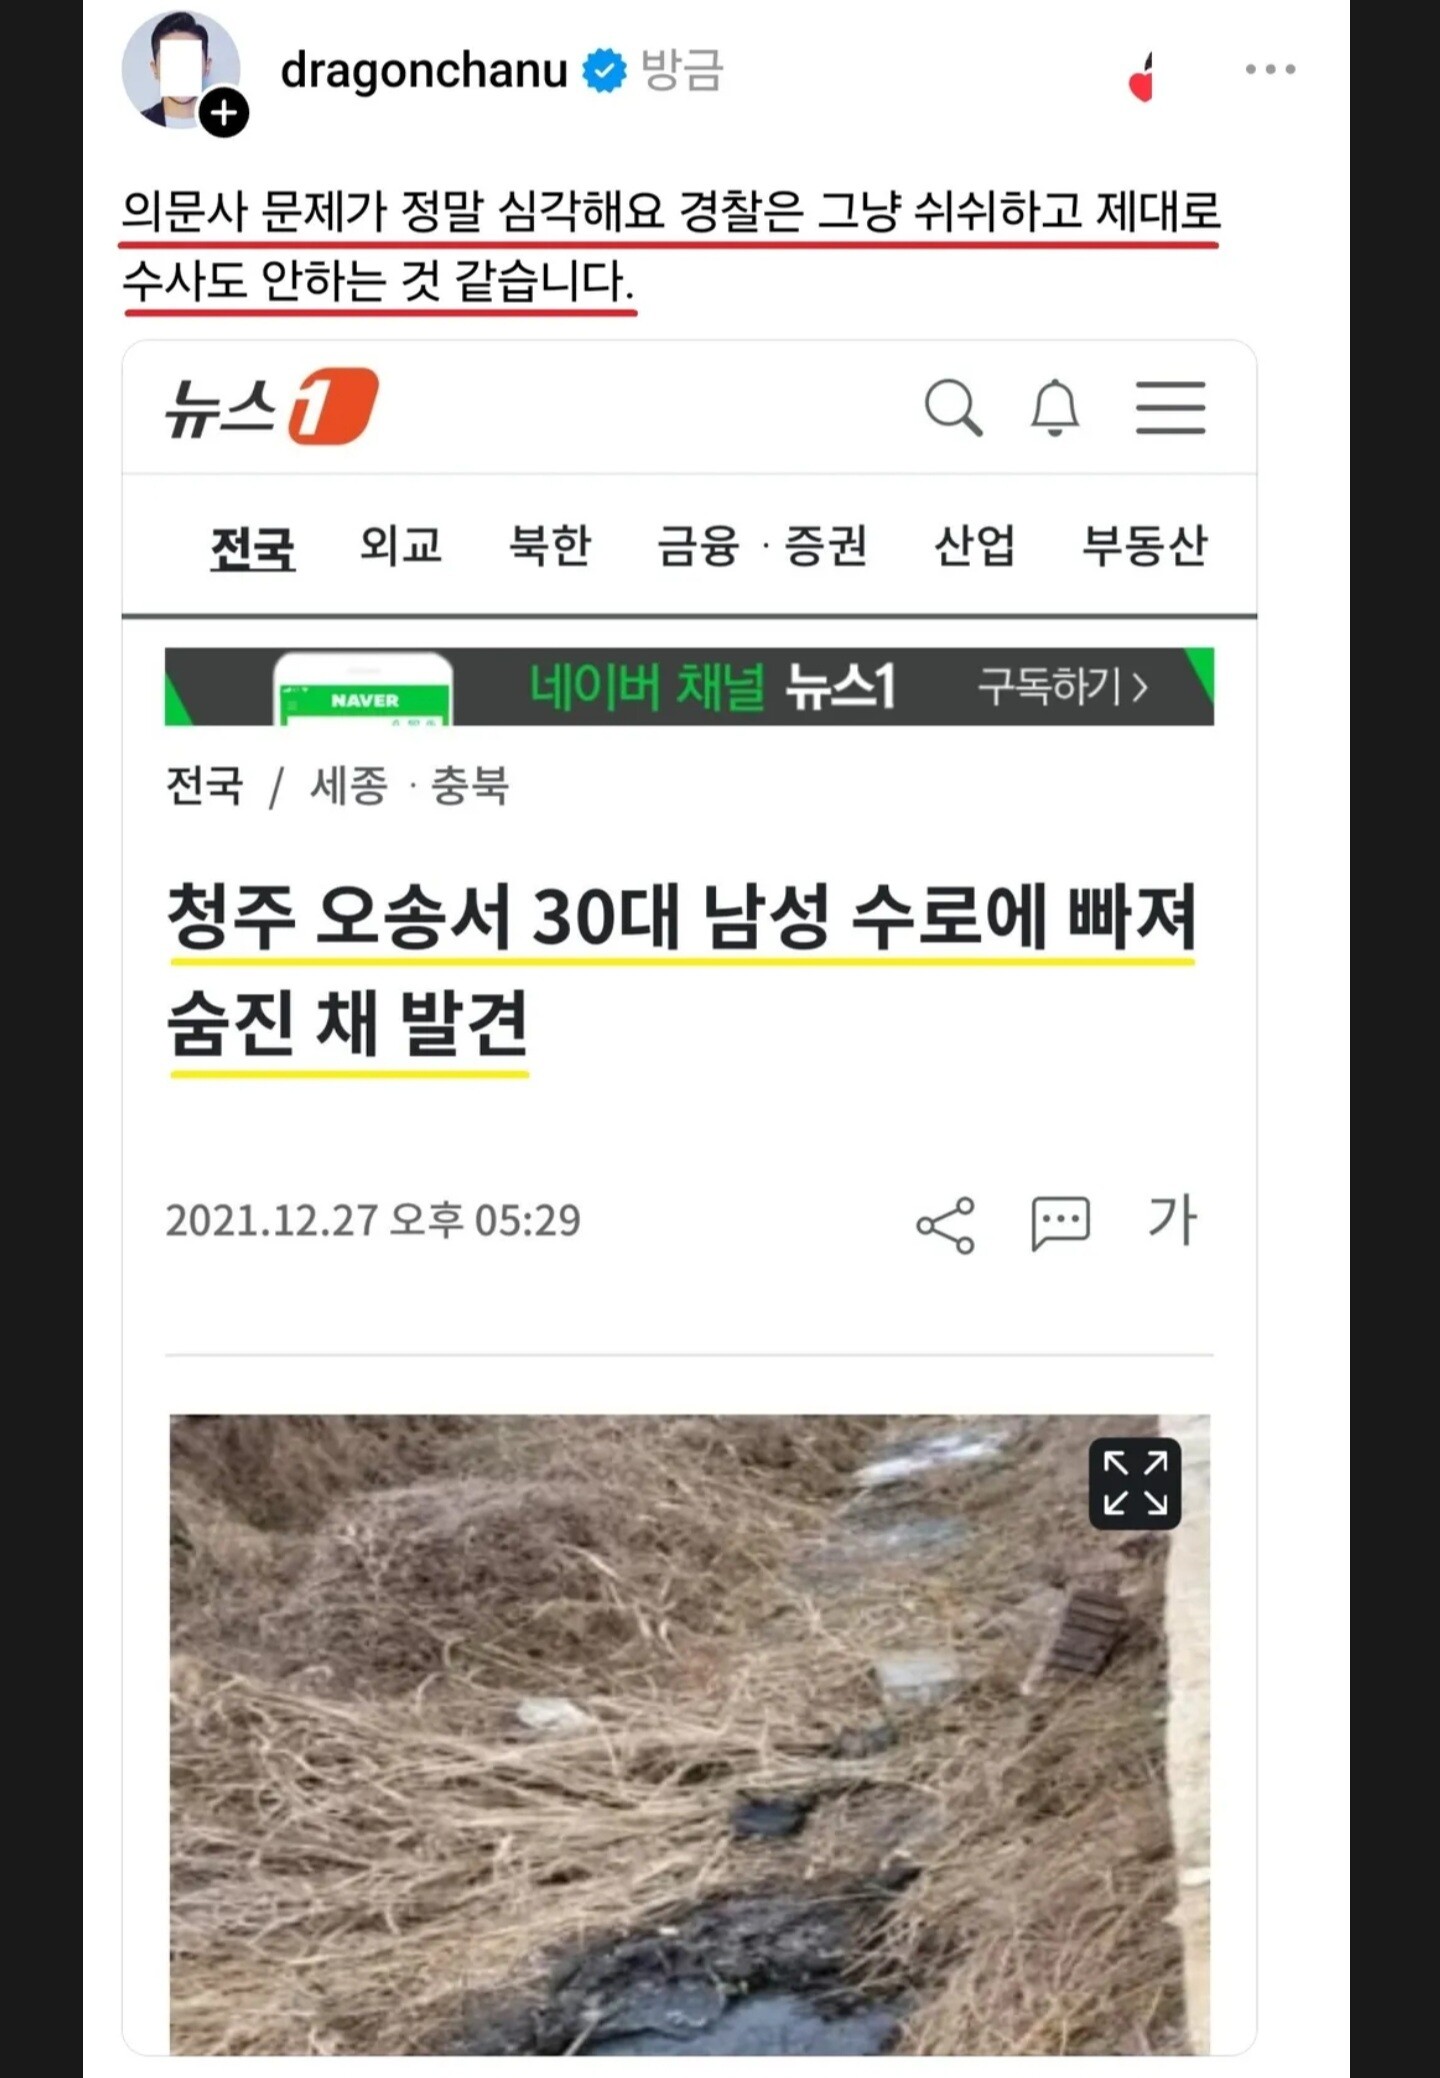
Task: Open the hamburger menu in News1 header
Action: [x=1170, y=407]
